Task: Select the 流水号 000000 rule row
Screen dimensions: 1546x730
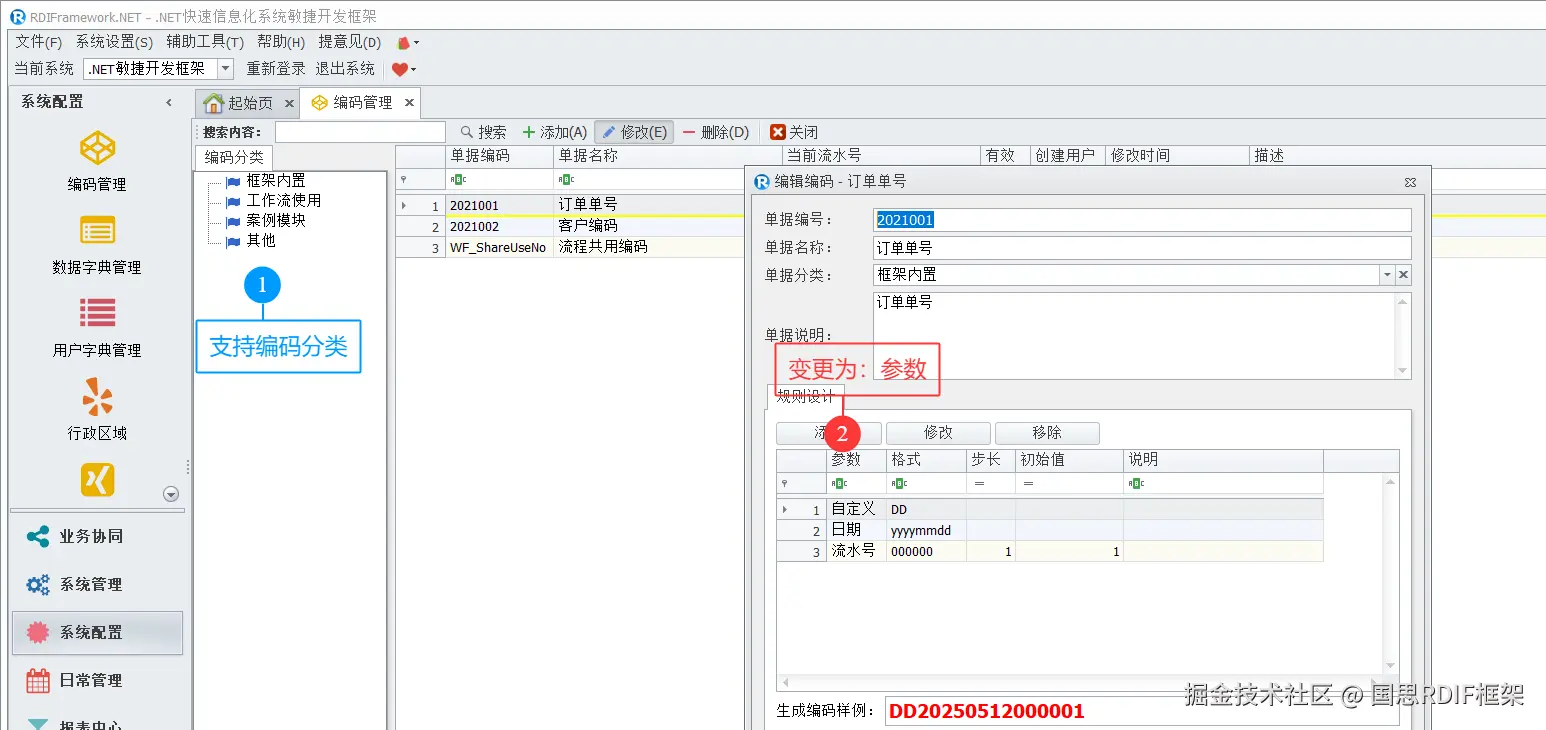Action: pyautogui.click(x=1050, y=551)
